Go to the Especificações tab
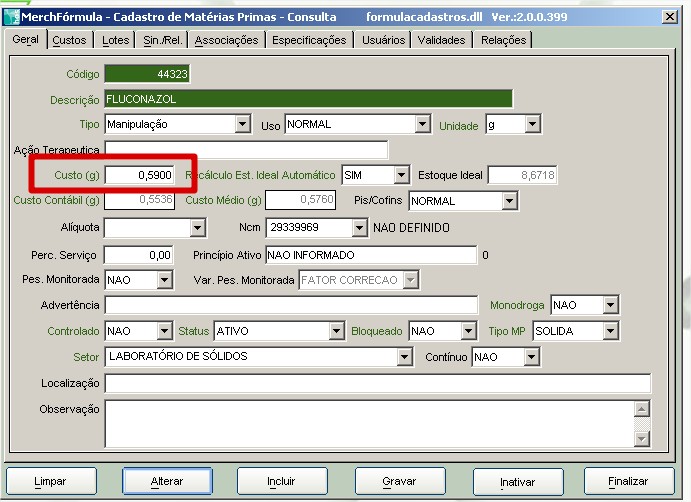 coord(309,40)
